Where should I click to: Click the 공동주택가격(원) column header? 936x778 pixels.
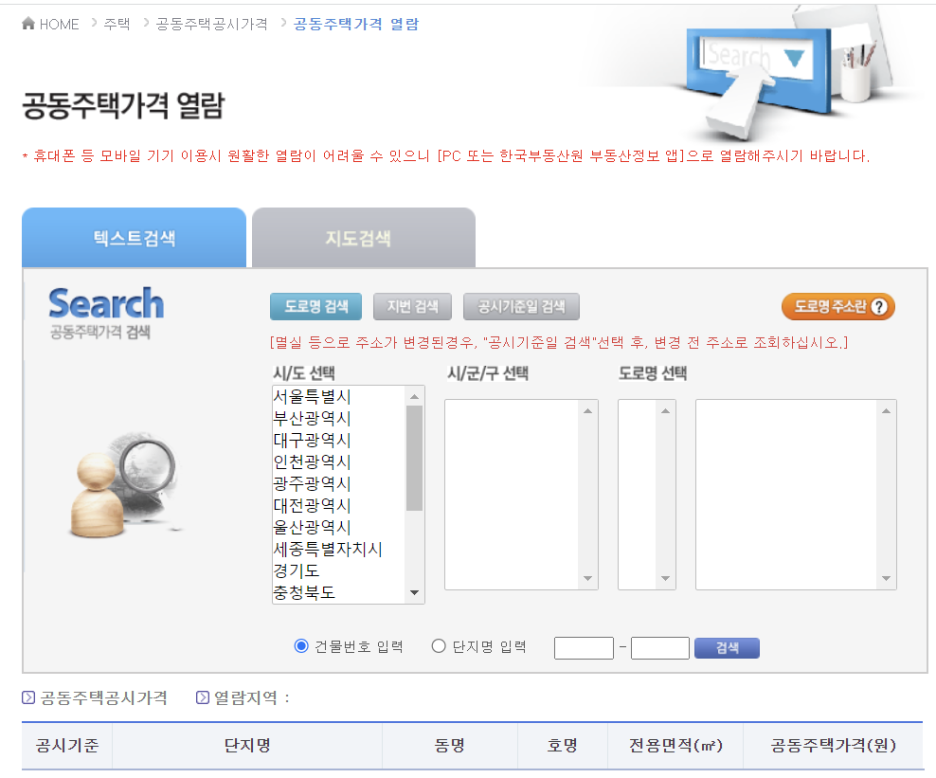[833, 745]
